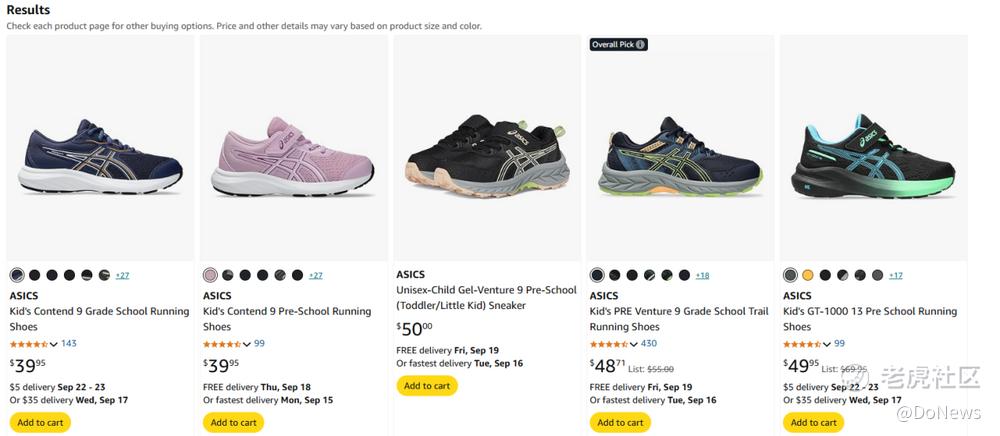1000x436 pixels.
Task: Show +18 more colors for PRE Venture 9
Action: (702, 275)
